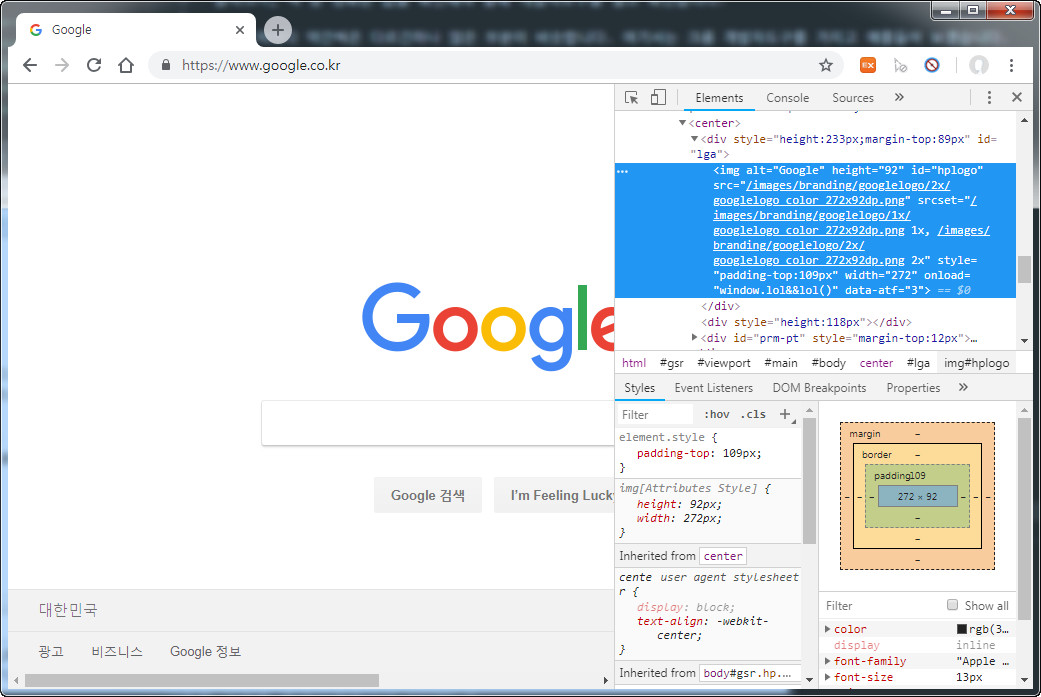Image resolution: width=1041 pixels, height=697 pixels.
Task: Open the 광고 footer link
Action: (x=51, y=651)
